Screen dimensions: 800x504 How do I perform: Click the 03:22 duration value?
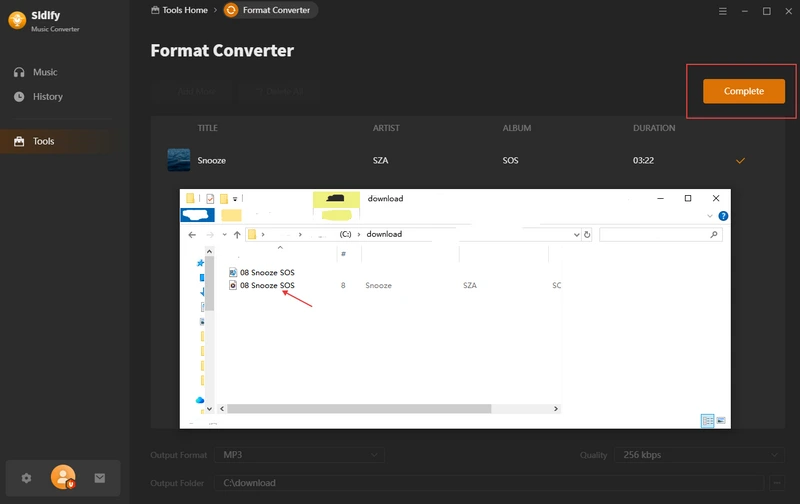[643, 160]
